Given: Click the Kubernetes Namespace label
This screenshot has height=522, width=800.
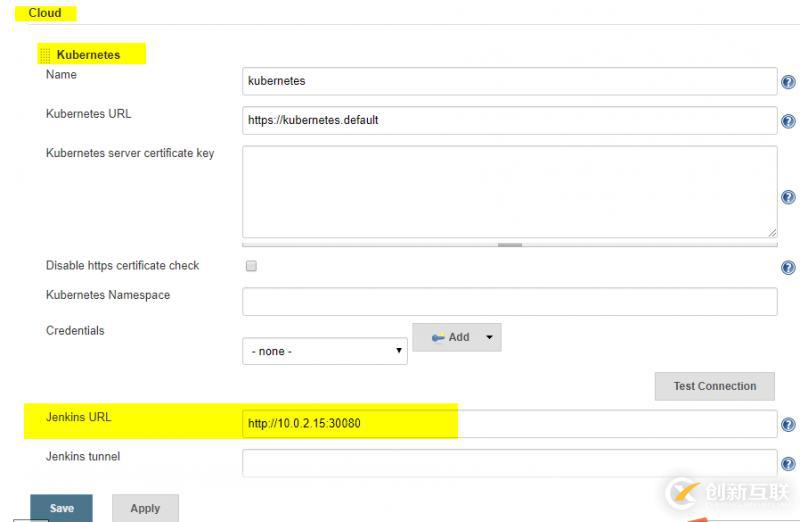Looking at the screenshot, I should click(108, 295).
